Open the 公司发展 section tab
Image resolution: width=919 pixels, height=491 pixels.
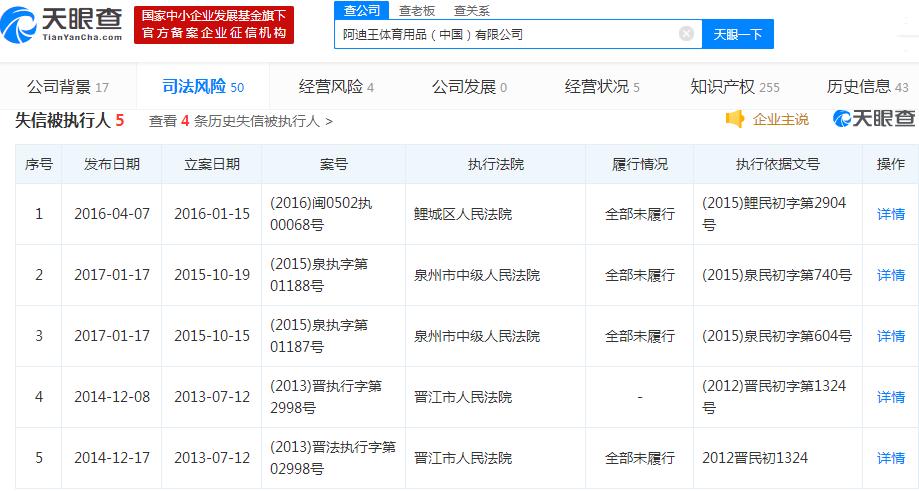point(469,87)
